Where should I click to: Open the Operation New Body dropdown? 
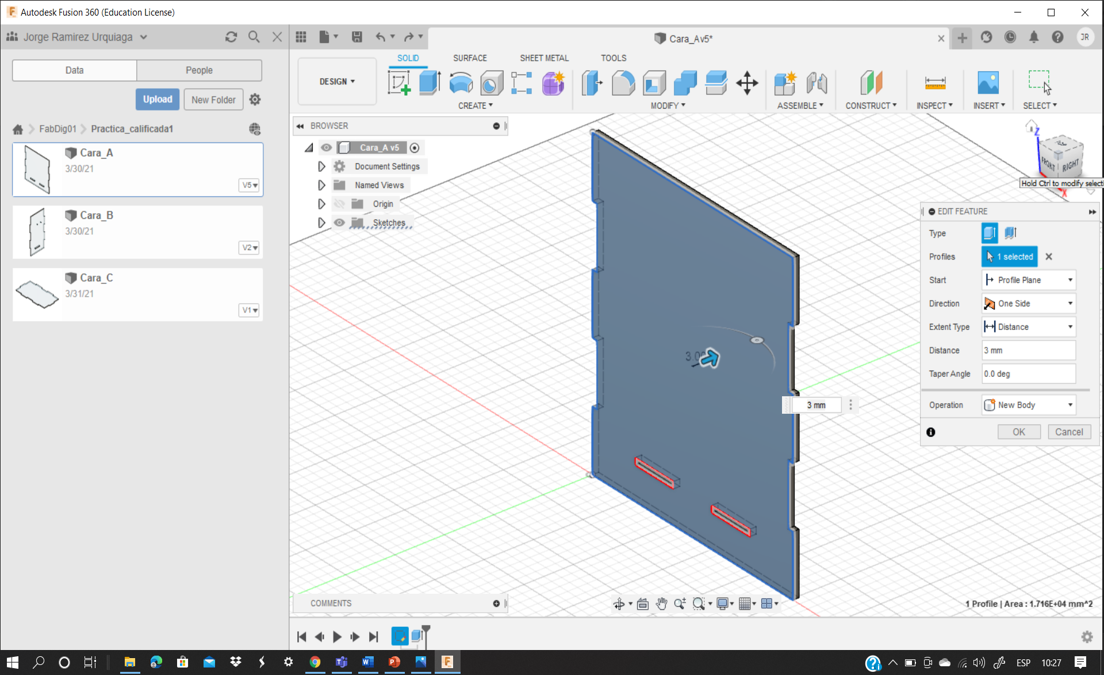(x=1028, y=405)
